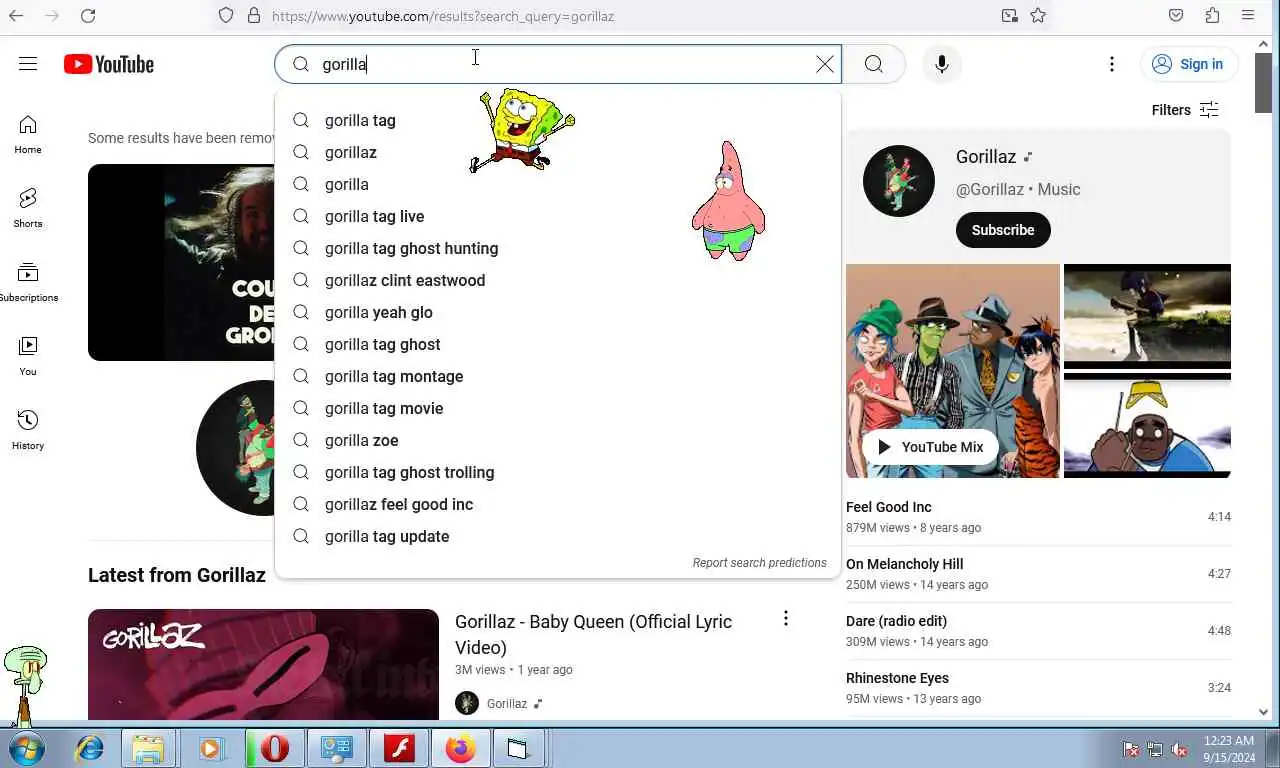Open History in the sidebar
This screenshot has height=768, width=1280.
(28, 430)
